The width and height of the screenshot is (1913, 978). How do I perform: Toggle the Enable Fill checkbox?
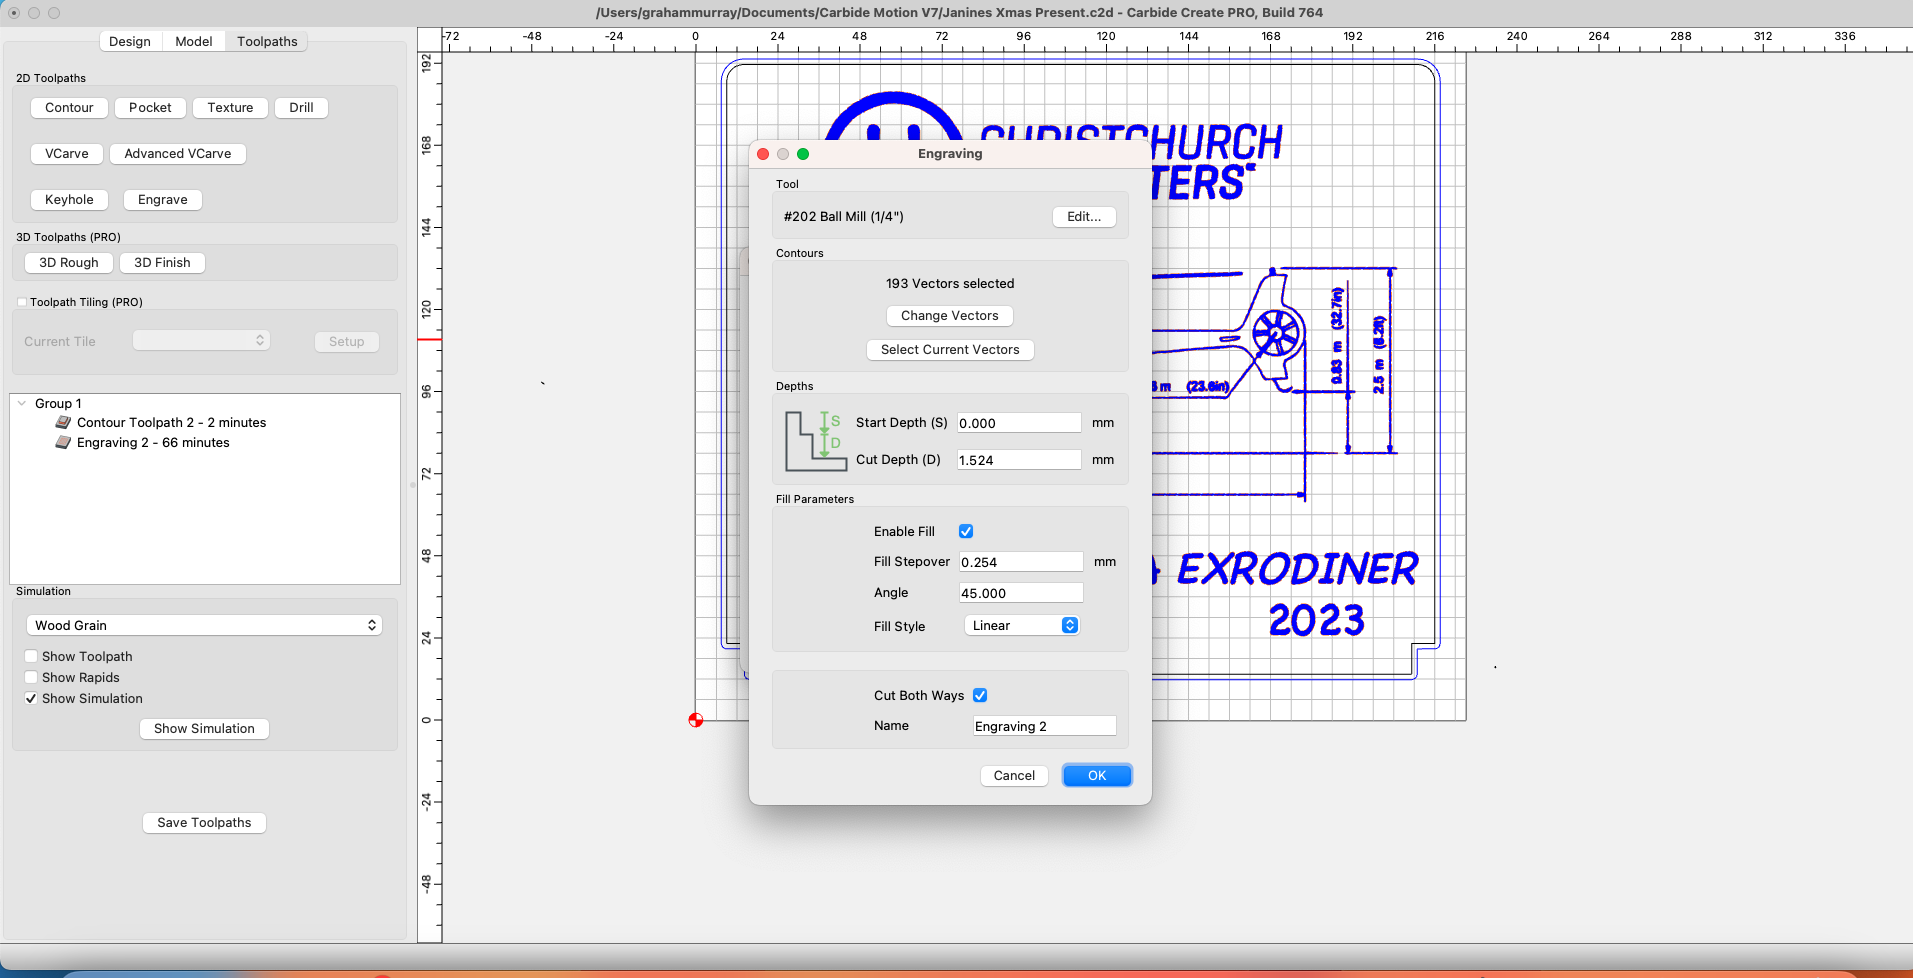[966, 532]
